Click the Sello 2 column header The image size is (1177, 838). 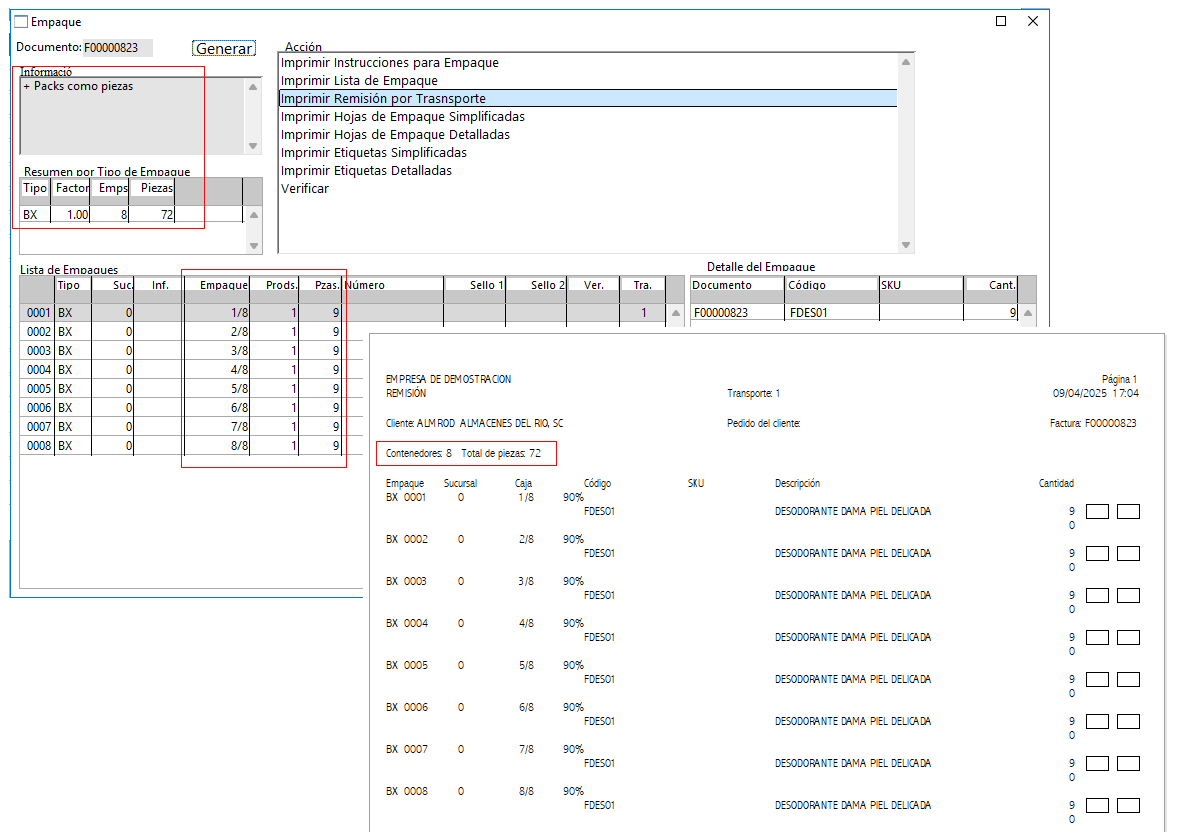536,285
